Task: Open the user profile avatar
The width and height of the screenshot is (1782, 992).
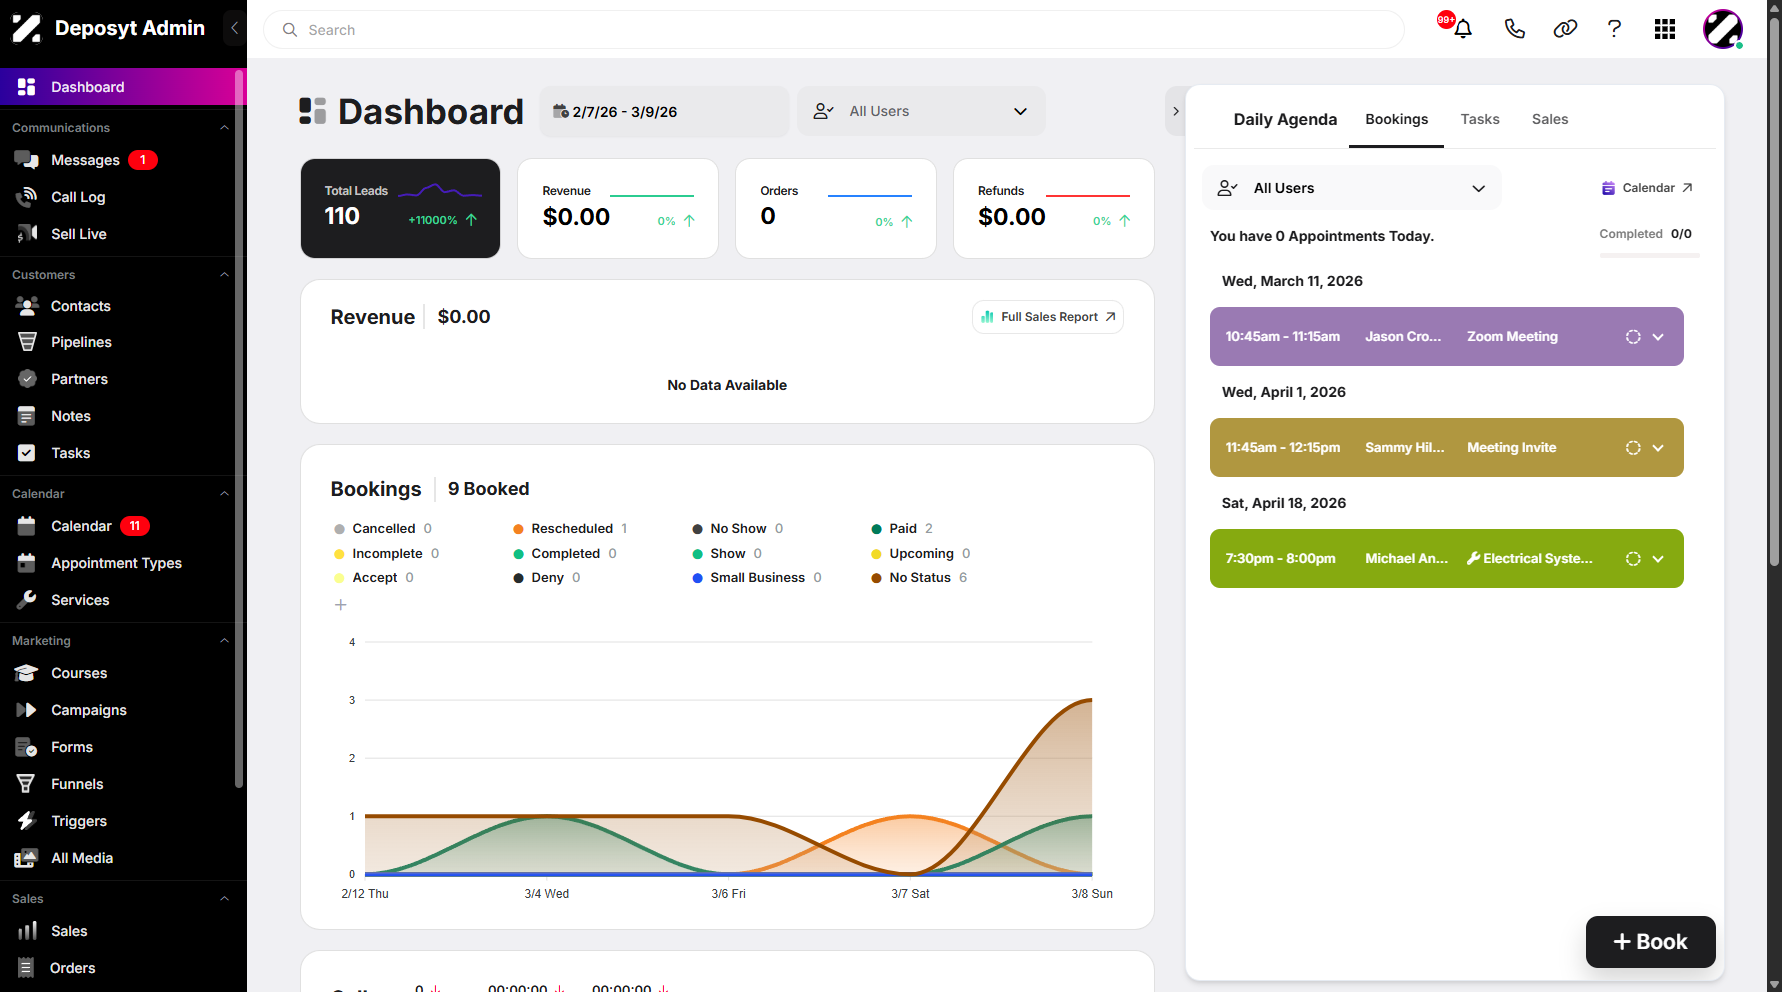Action: tap(1723, 29)
